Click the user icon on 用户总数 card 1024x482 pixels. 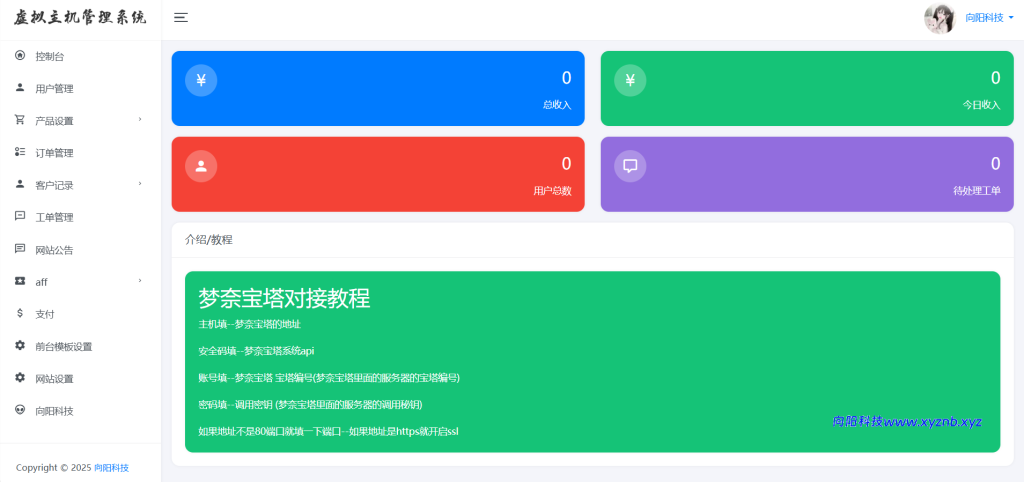[x=201, y=166]
